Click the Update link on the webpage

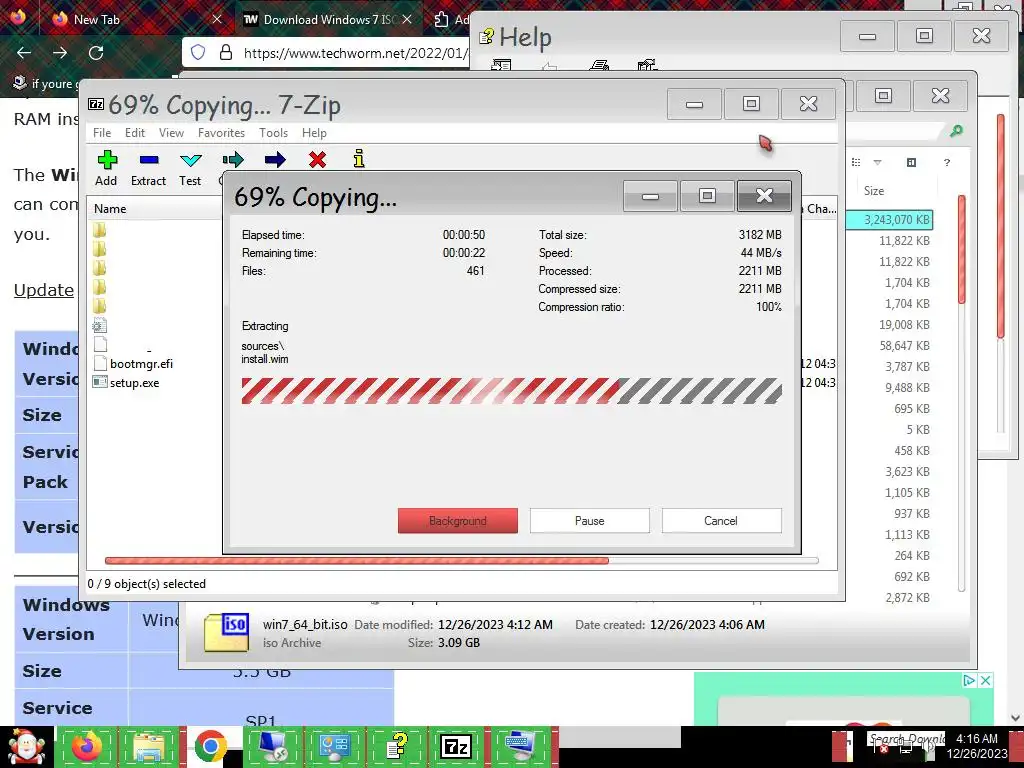[44, 290]
